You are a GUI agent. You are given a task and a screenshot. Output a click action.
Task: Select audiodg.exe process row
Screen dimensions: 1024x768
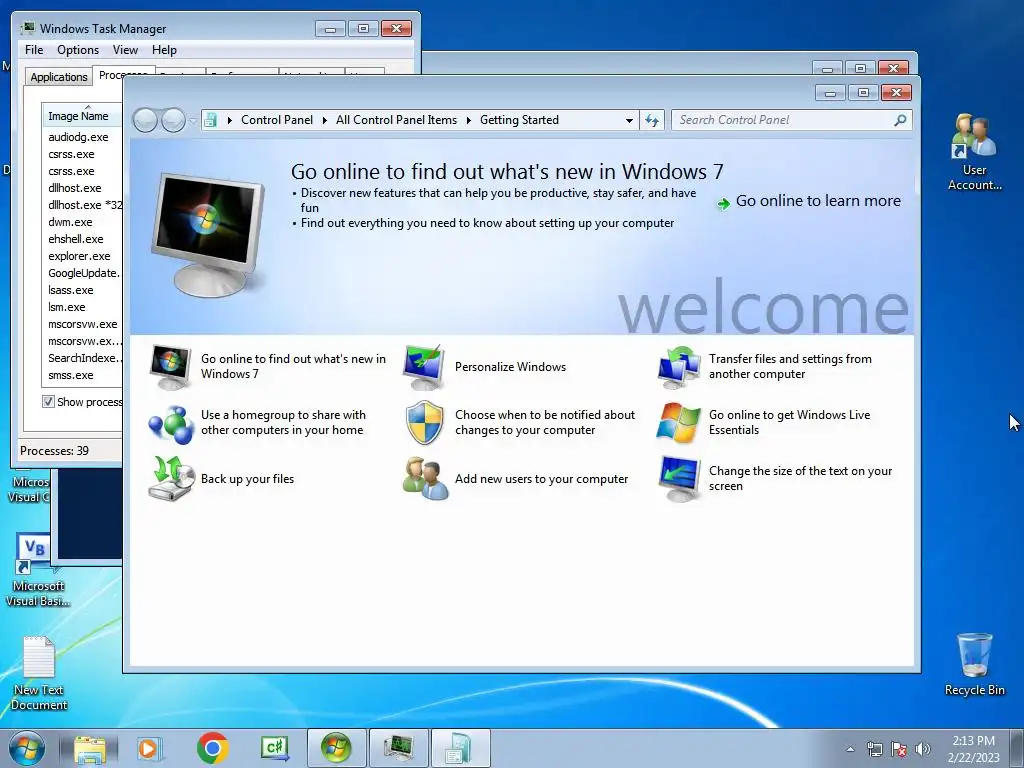point(82,137)
